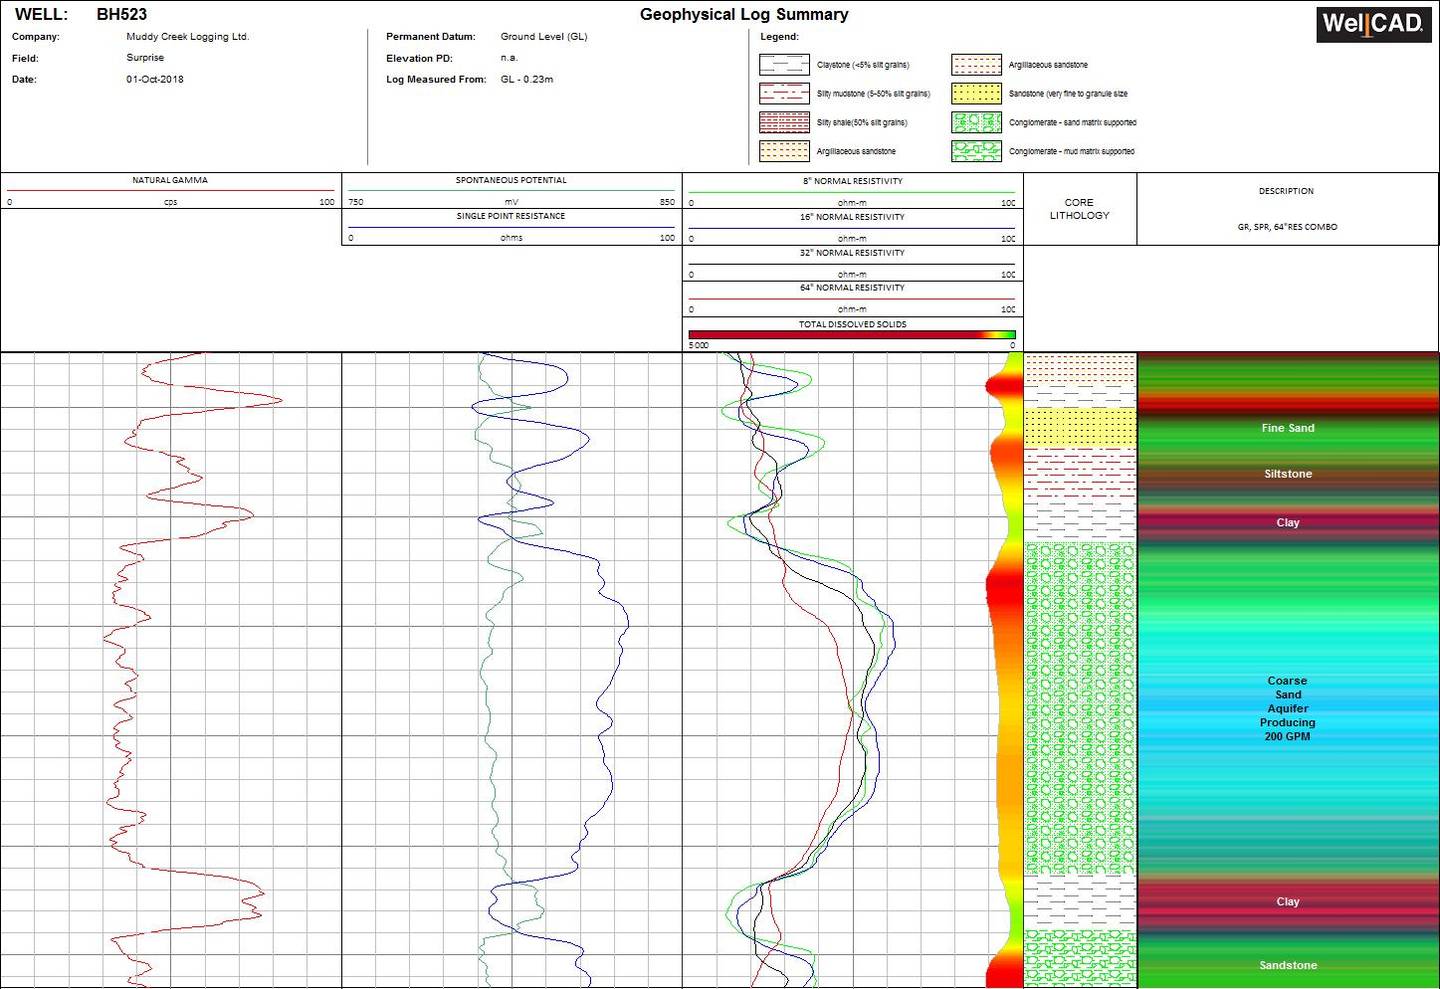This screenshot has height=989, width=1440.
Task: Select the 64" Normal Resistivity header
Action: click(852, 288)
